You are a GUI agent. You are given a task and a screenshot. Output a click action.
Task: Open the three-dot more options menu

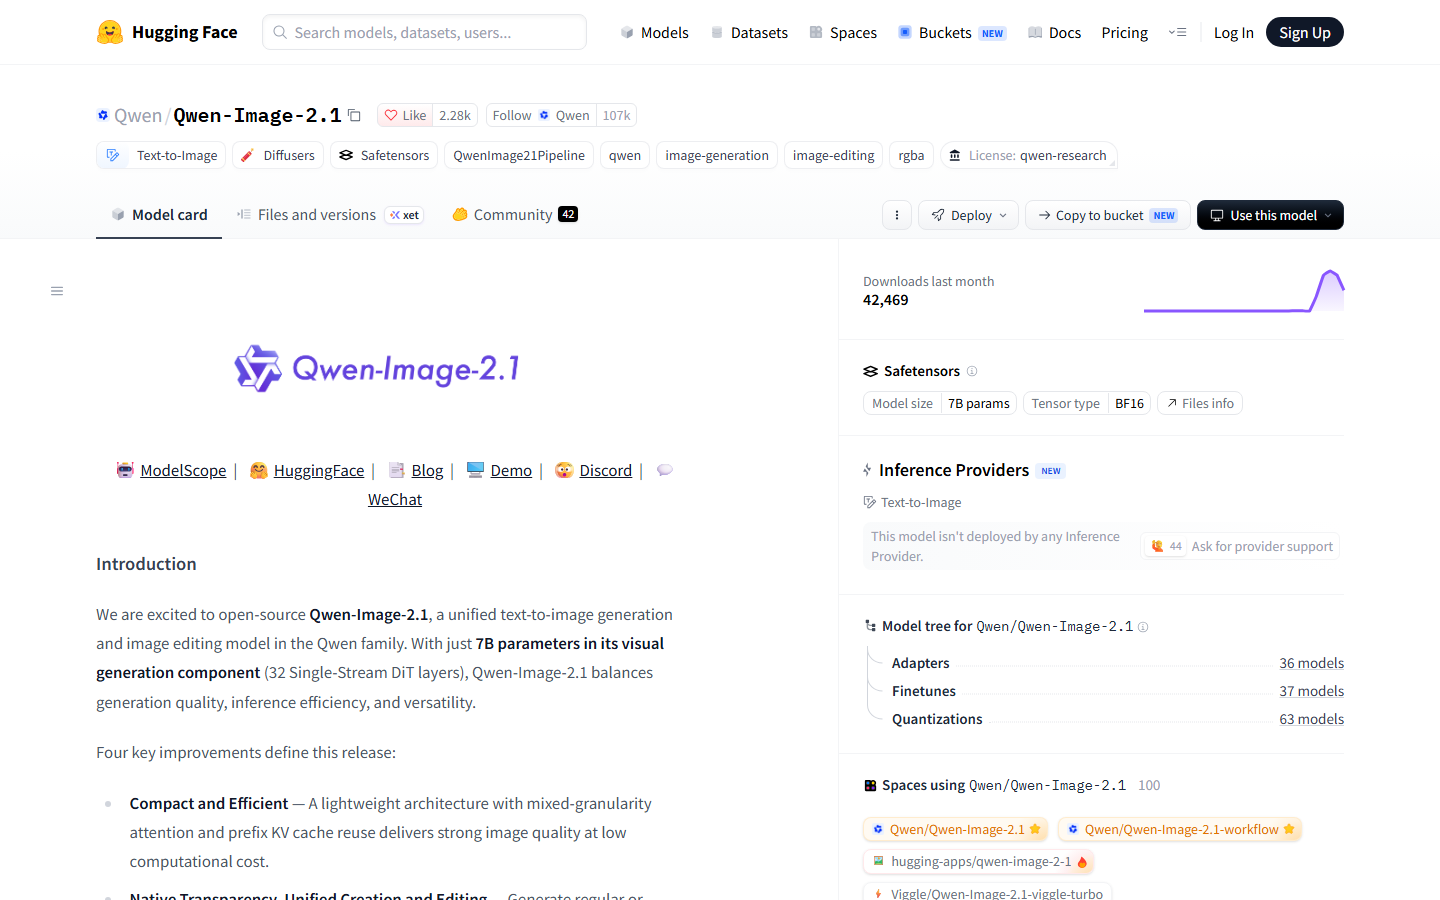897,215
